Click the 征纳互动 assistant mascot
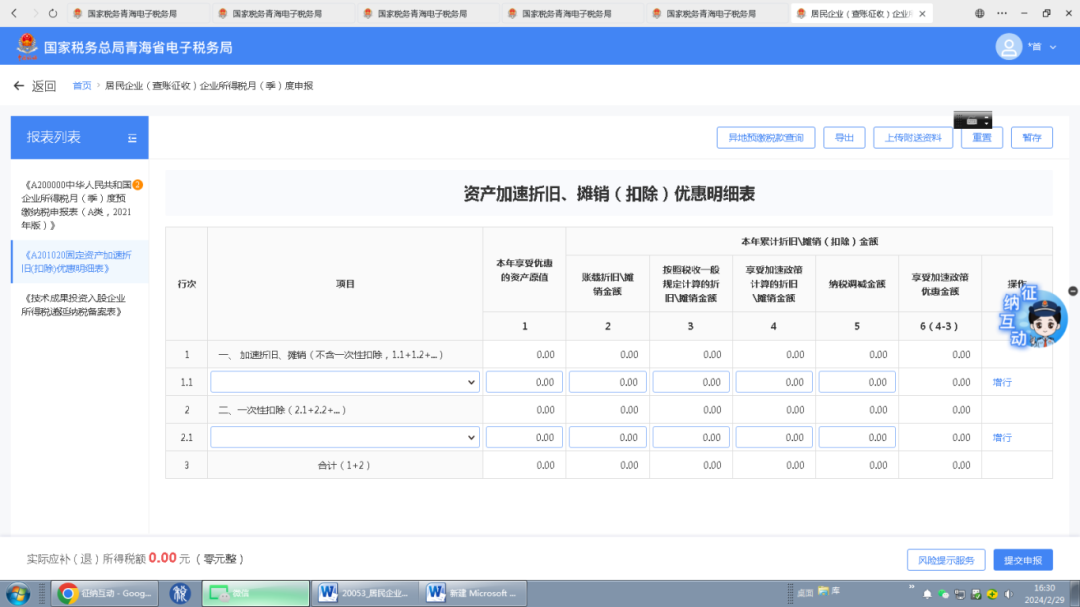Viewport: 1080px width, 607px height. click(1035, 316)
